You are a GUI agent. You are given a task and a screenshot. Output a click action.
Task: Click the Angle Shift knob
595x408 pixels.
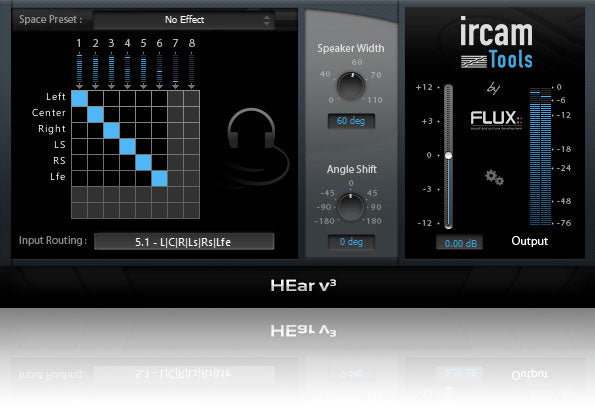(351, 207)
